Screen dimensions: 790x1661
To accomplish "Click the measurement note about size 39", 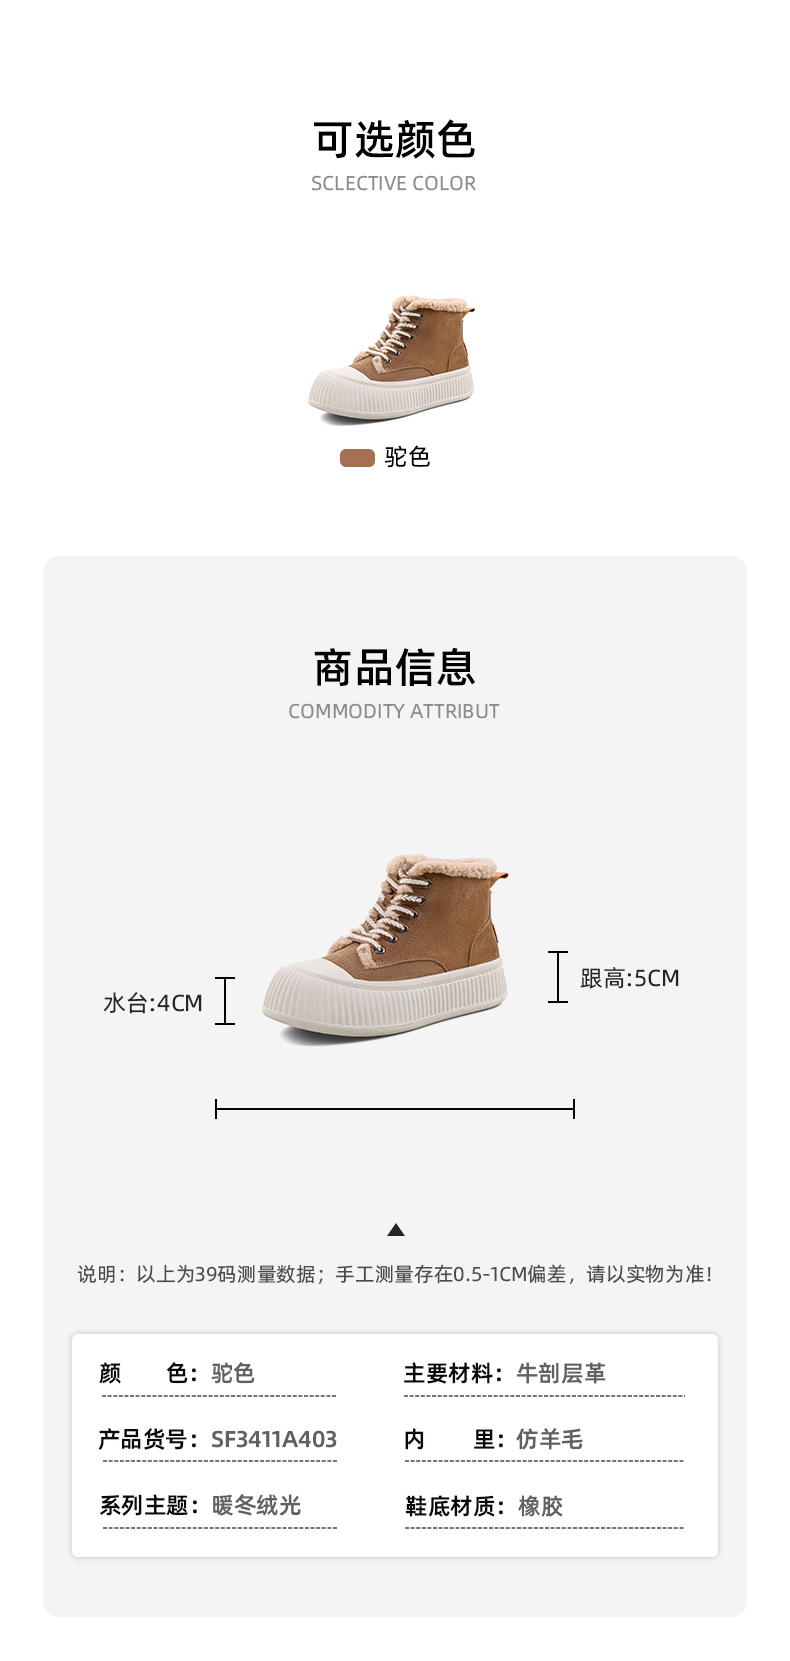I will coord(395,1274).
